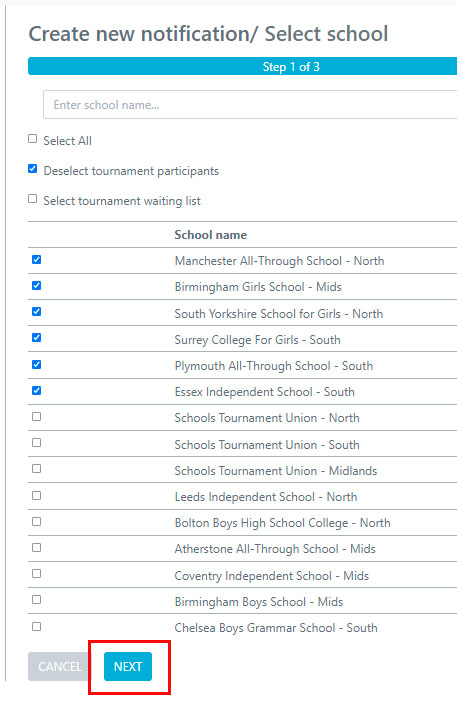This screenshot has height=720, width=457.
Task: Deselect South Yorkshire School for Girls checkbox
Action: (x=37, y=311)
